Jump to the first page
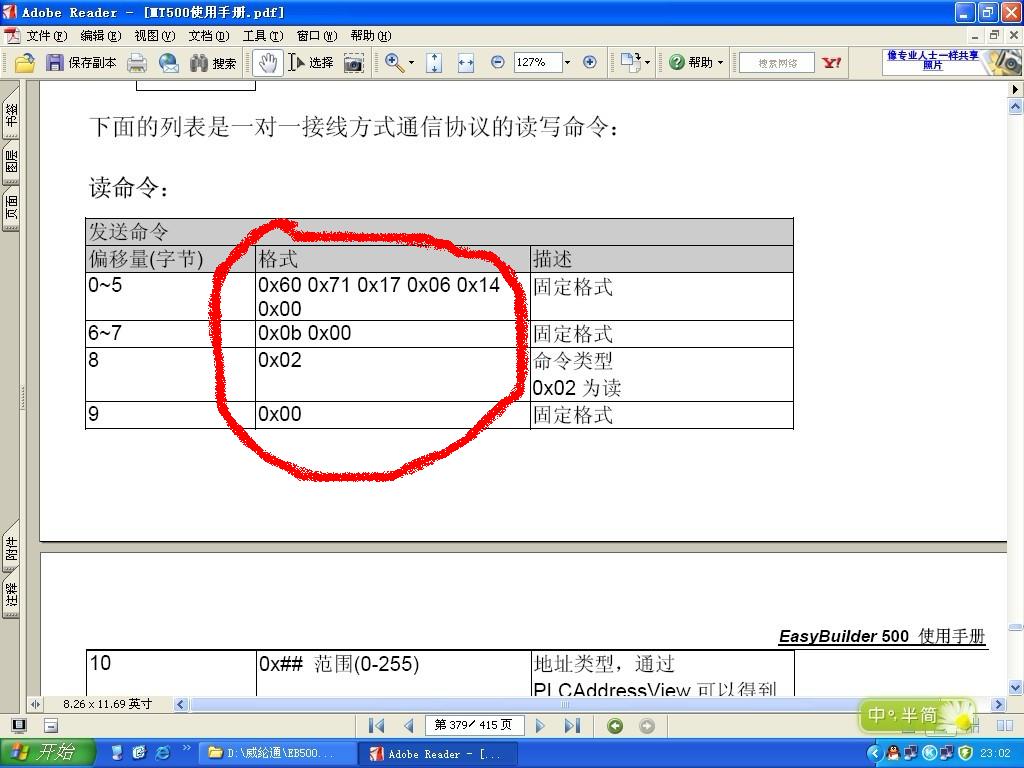This screenshot has height=768, width=1024. [x=377, y=726]
